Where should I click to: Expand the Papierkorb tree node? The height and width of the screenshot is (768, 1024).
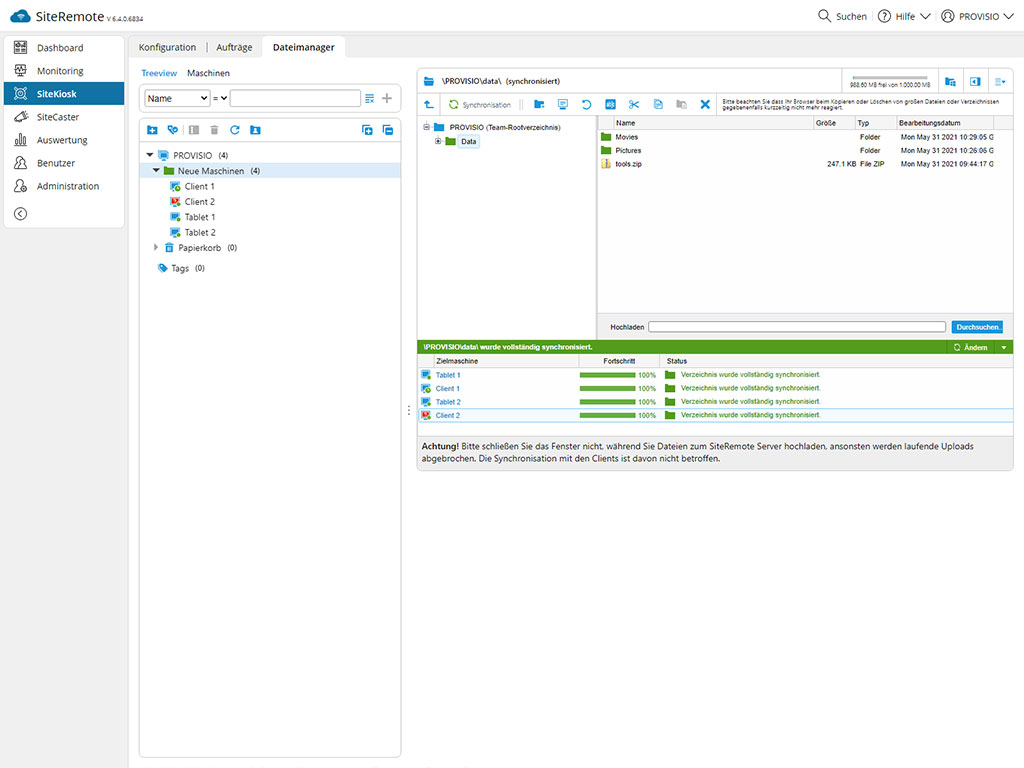156,247
